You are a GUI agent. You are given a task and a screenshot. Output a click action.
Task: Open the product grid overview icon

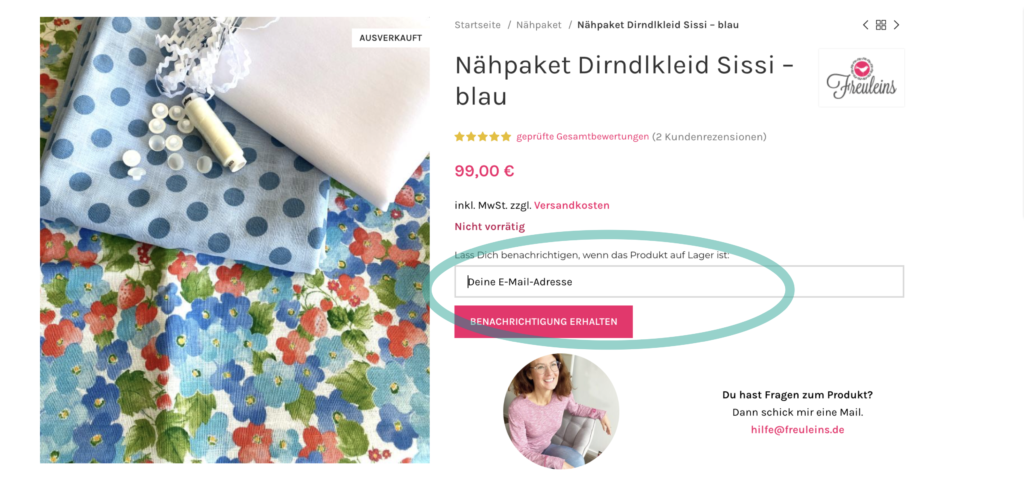pyautogui.click(x=881, y=25)
